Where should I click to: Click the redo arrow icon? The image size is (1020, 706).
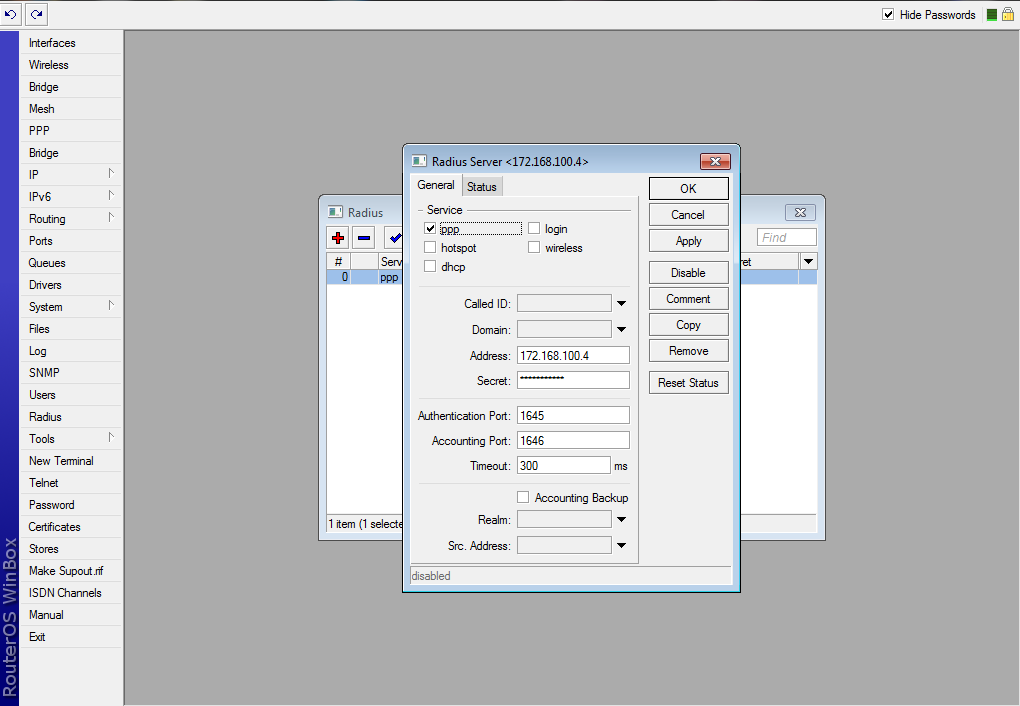36,14
